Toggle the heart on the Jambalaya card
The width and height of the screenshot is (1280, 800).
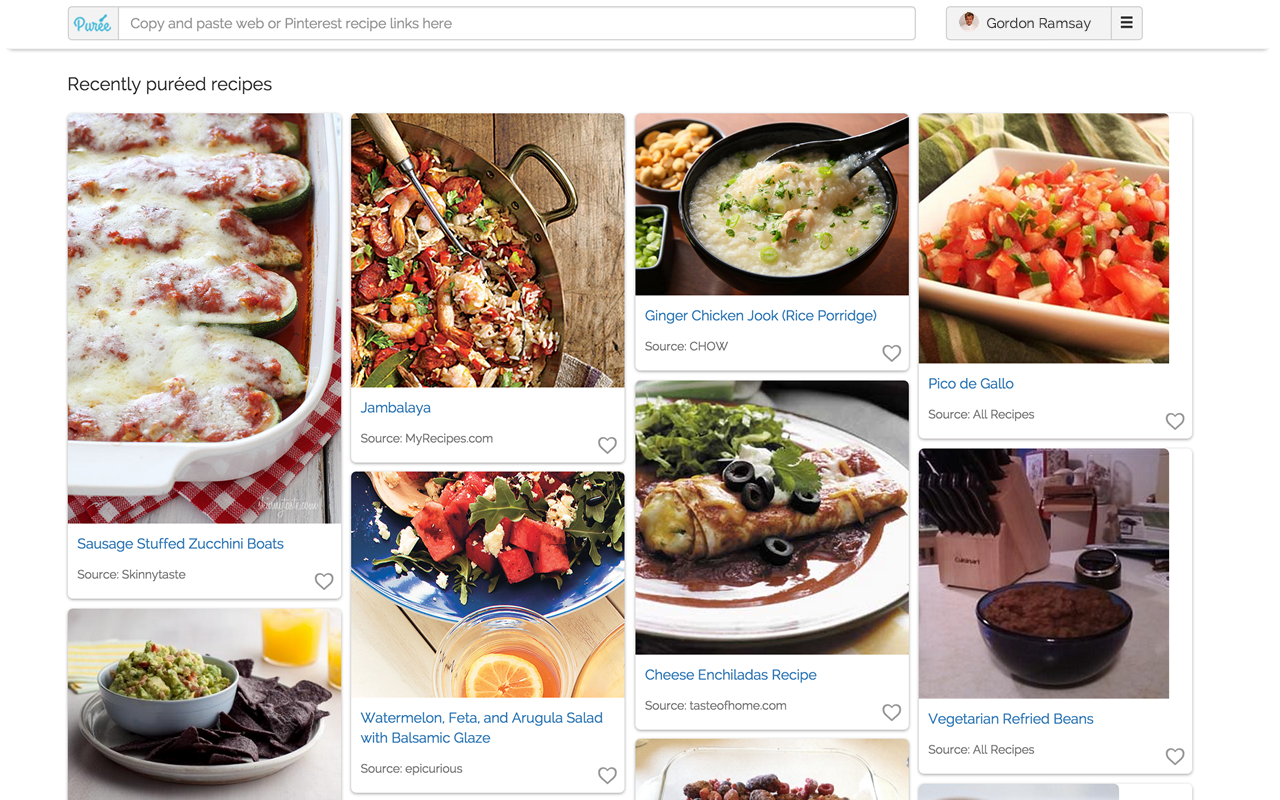607,445
